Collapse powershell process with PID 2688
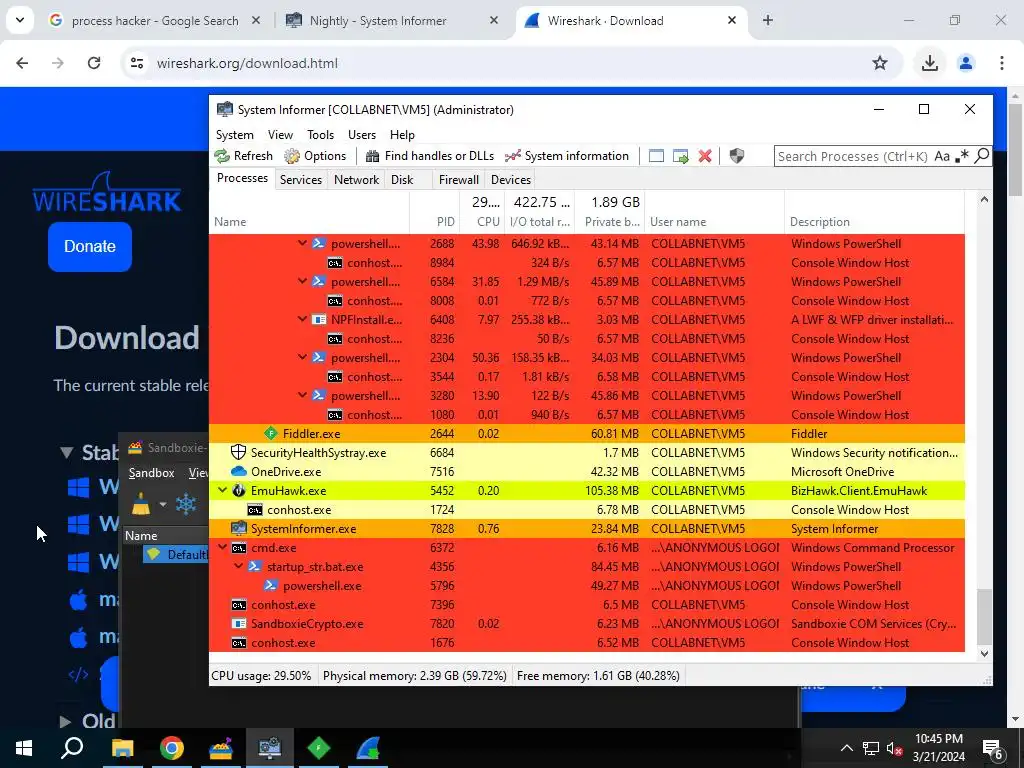This screenshot has width=1024, height=768. [302, 243]
